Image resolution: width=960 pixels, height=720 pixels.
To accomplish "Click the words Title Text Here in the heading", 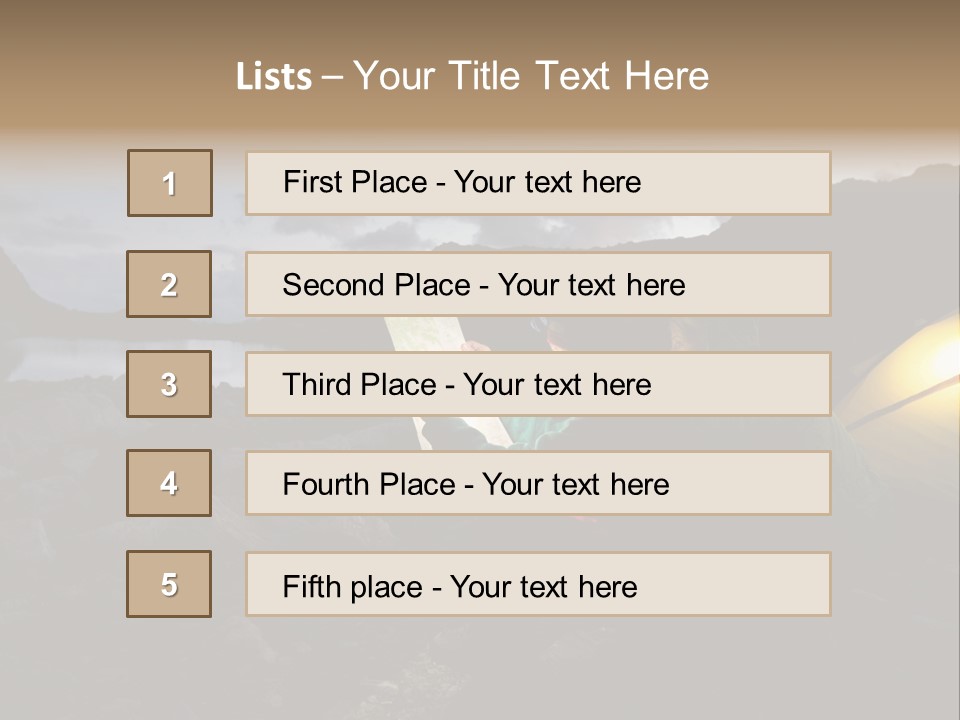I will point(579,76).
